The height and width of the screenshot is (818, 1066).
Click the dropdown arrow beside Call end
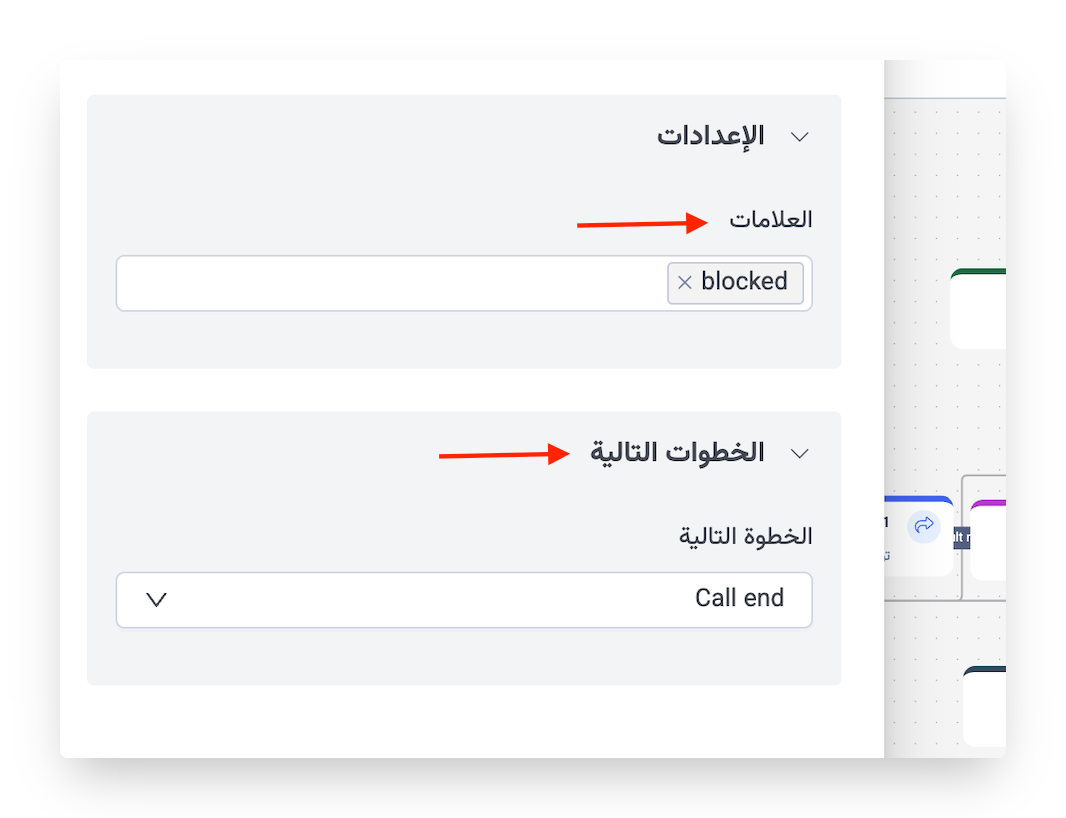(156, 599)
